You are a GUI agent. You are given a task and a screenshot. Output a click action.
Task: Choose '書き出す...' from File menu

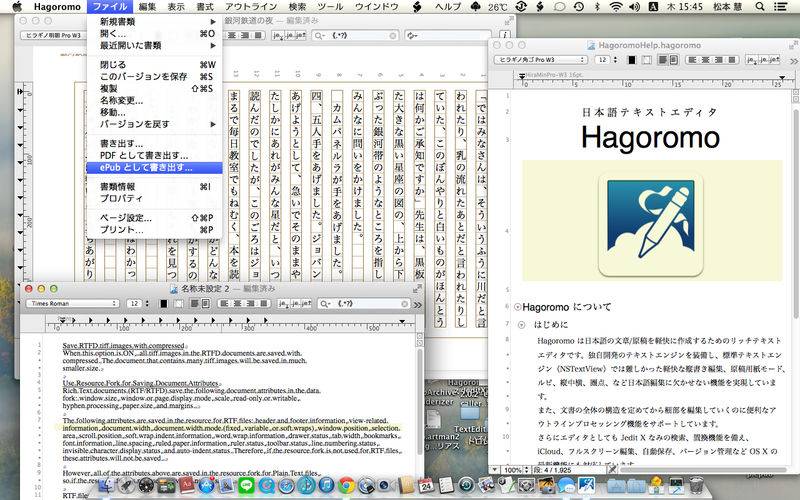[x=154, y=144]
